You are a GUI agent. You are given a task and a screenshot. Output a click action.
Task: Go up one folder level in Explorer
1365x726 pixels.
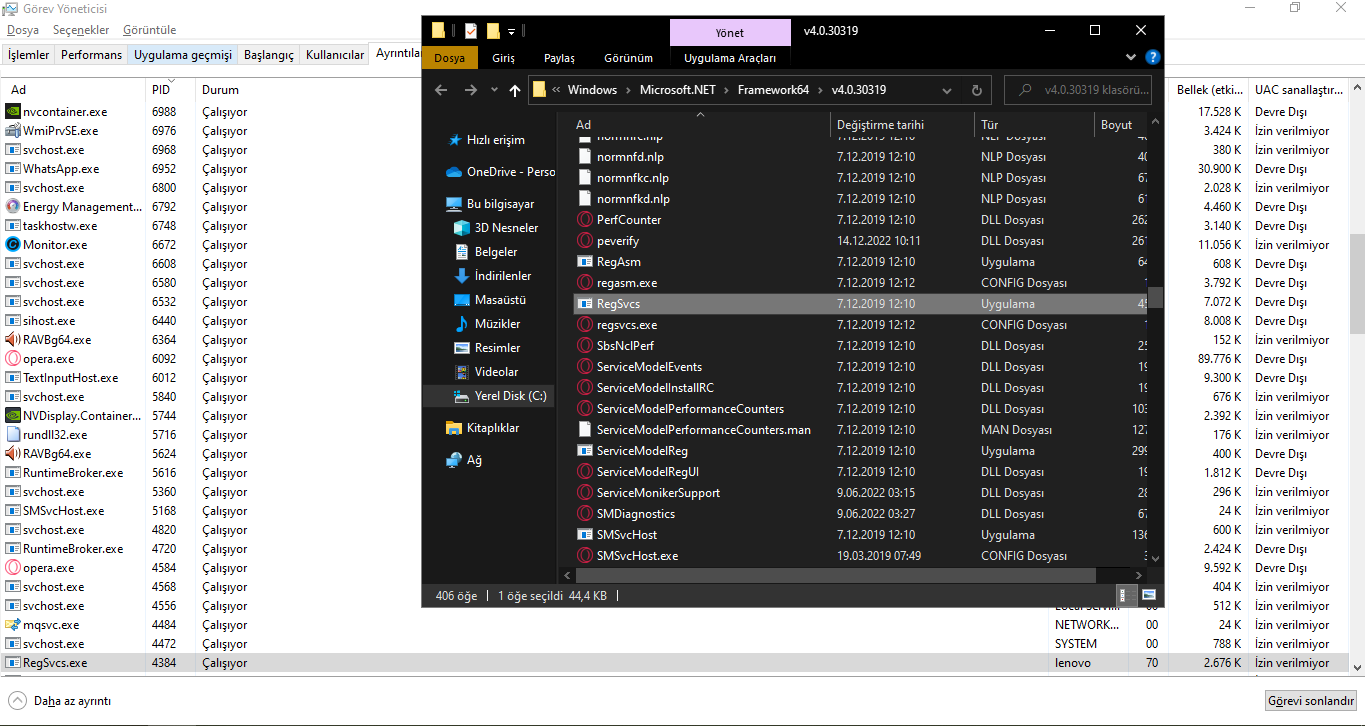click(x=515, y=90)
